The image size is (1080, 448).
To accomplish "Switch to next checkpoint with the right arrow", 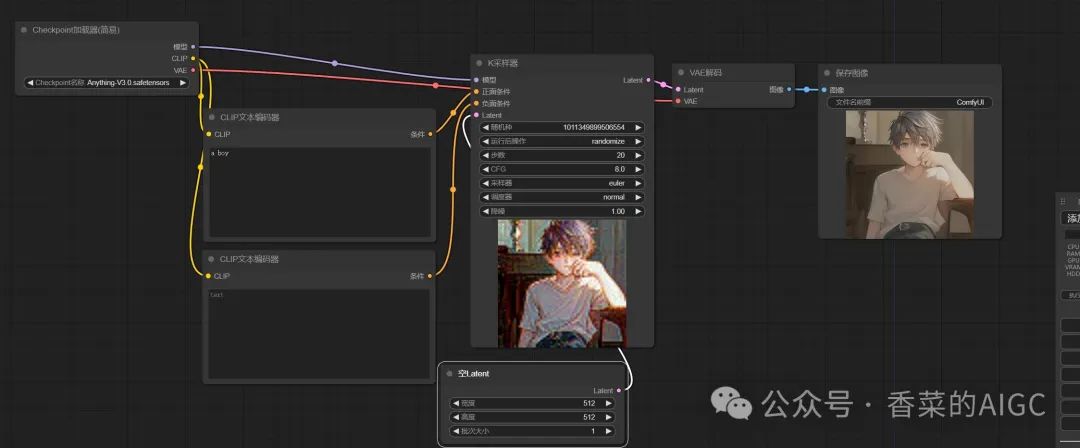I will pyautogui.click(x=183, y=83).
